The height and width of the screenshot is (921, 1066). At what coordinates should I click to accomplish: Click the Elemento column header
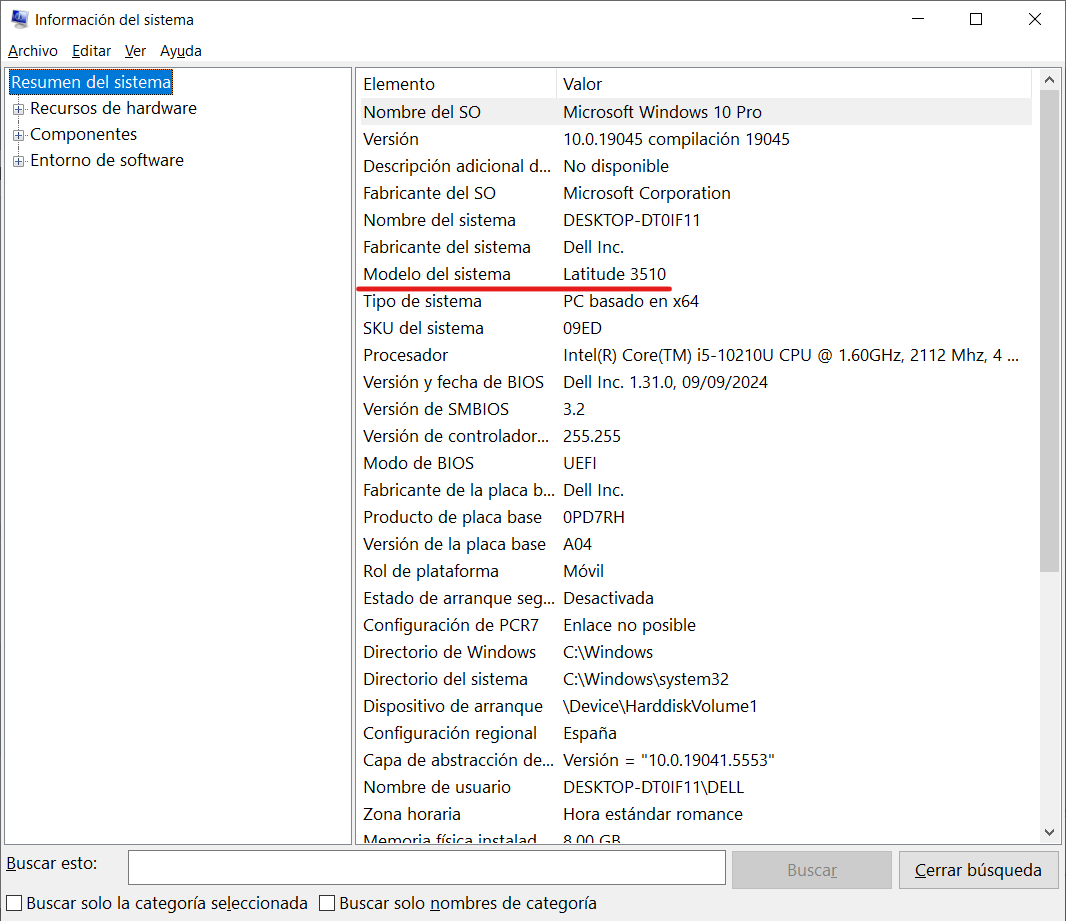coord(458,84)
